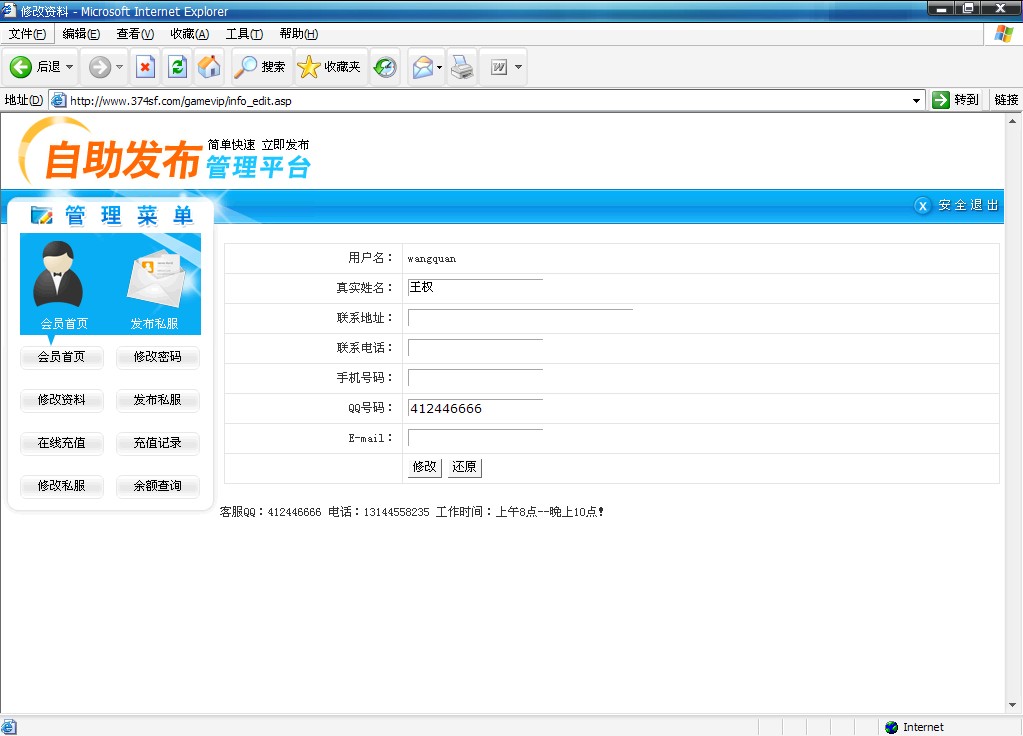Click the Print toolbar icon
Image resolution: width=1023 pixels, height=736 pixels.
pyautogui.click(x=461, y=67)
